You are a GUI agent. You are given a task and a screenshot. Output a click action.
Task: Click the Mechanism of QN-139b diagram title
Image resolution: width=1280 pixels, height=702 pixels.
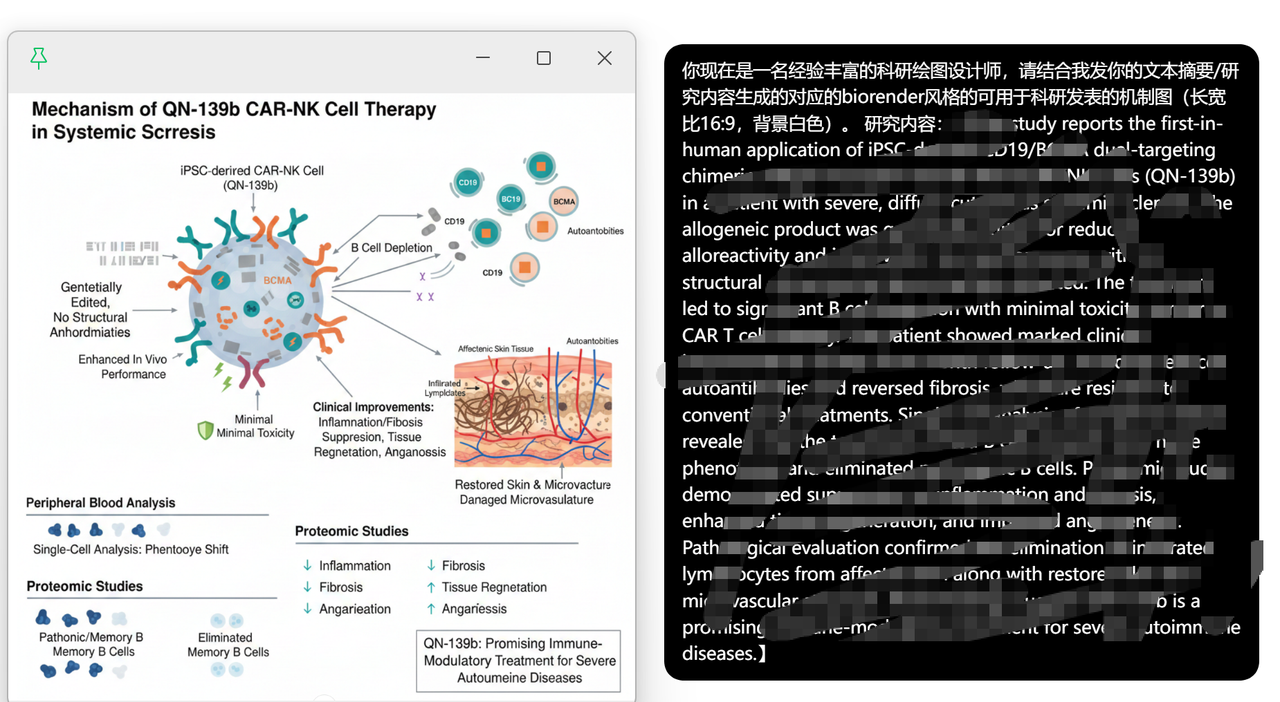point(234,120)
